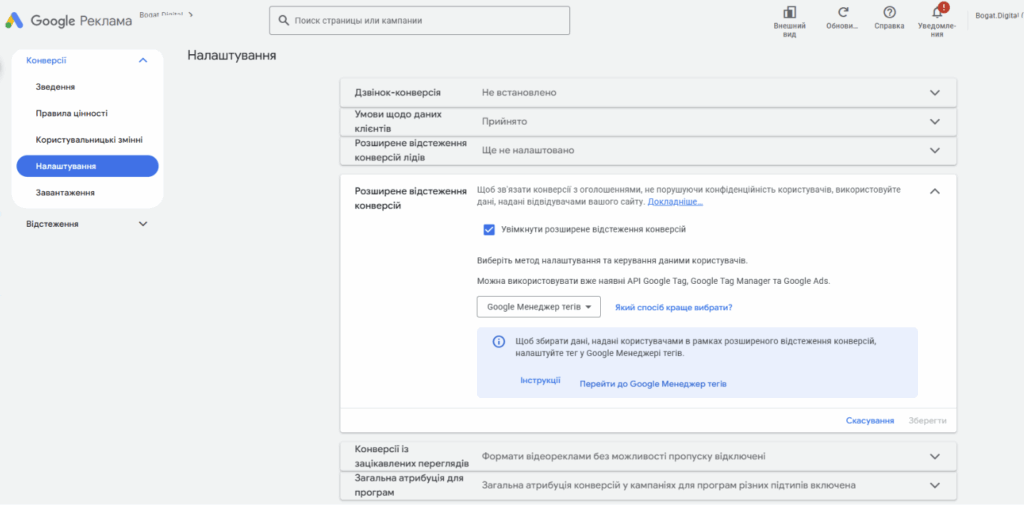Open the Інструкції link
1024x505 pixels.
tap(540, 381)
